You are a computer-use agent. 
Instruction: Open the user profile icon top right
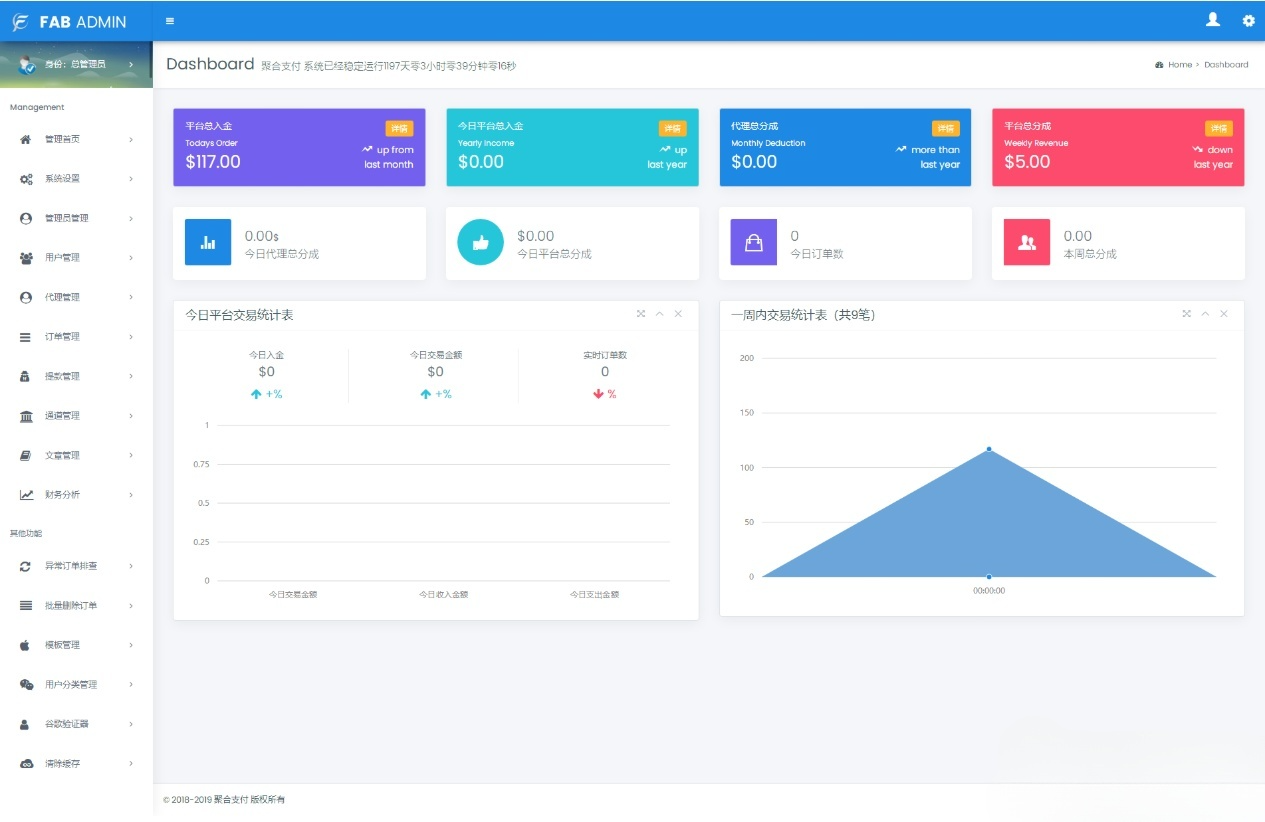1212,20
